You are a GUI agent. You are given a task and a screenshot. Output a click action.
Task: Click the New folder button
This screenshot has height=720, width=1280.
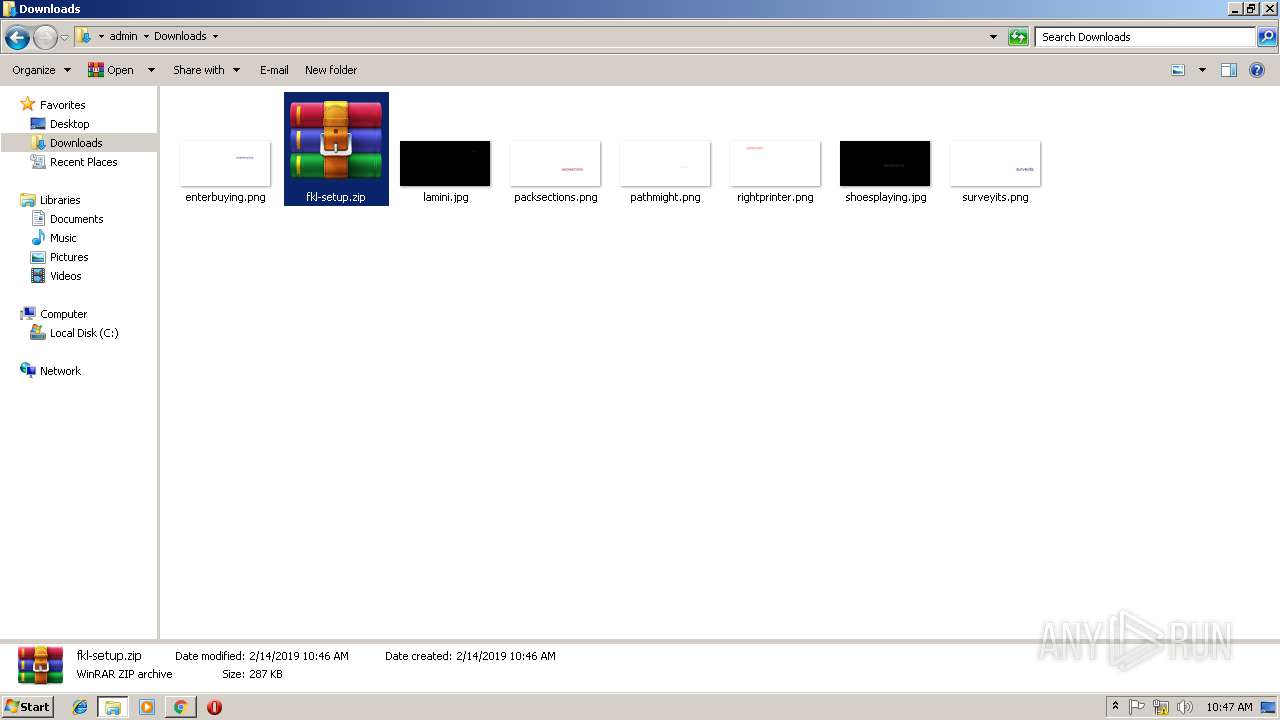pyautogui.click(x=331, y=70)
